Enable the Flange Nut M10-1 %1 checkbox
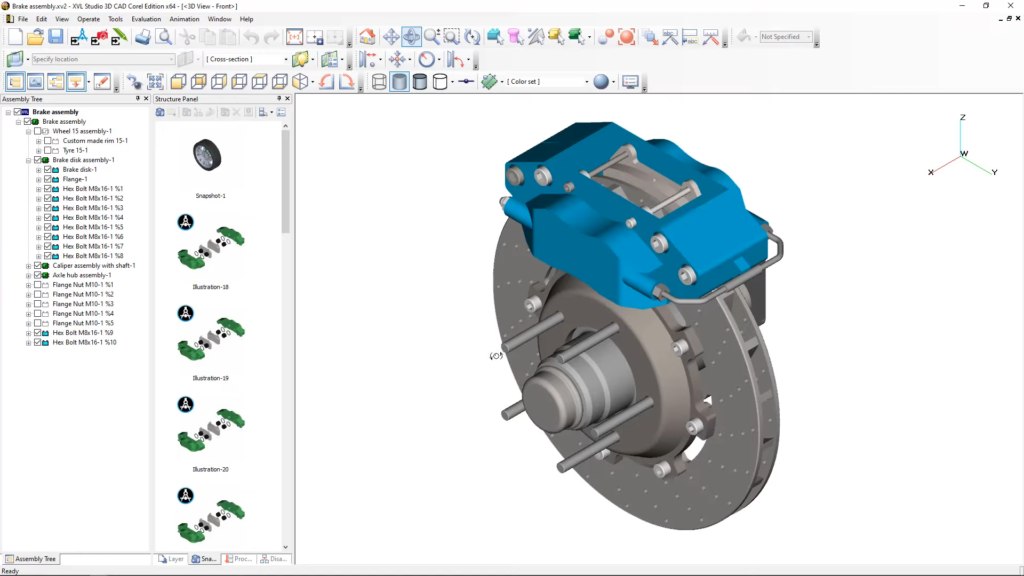The width and height of the screenshot is (1024, 576). 35,284
